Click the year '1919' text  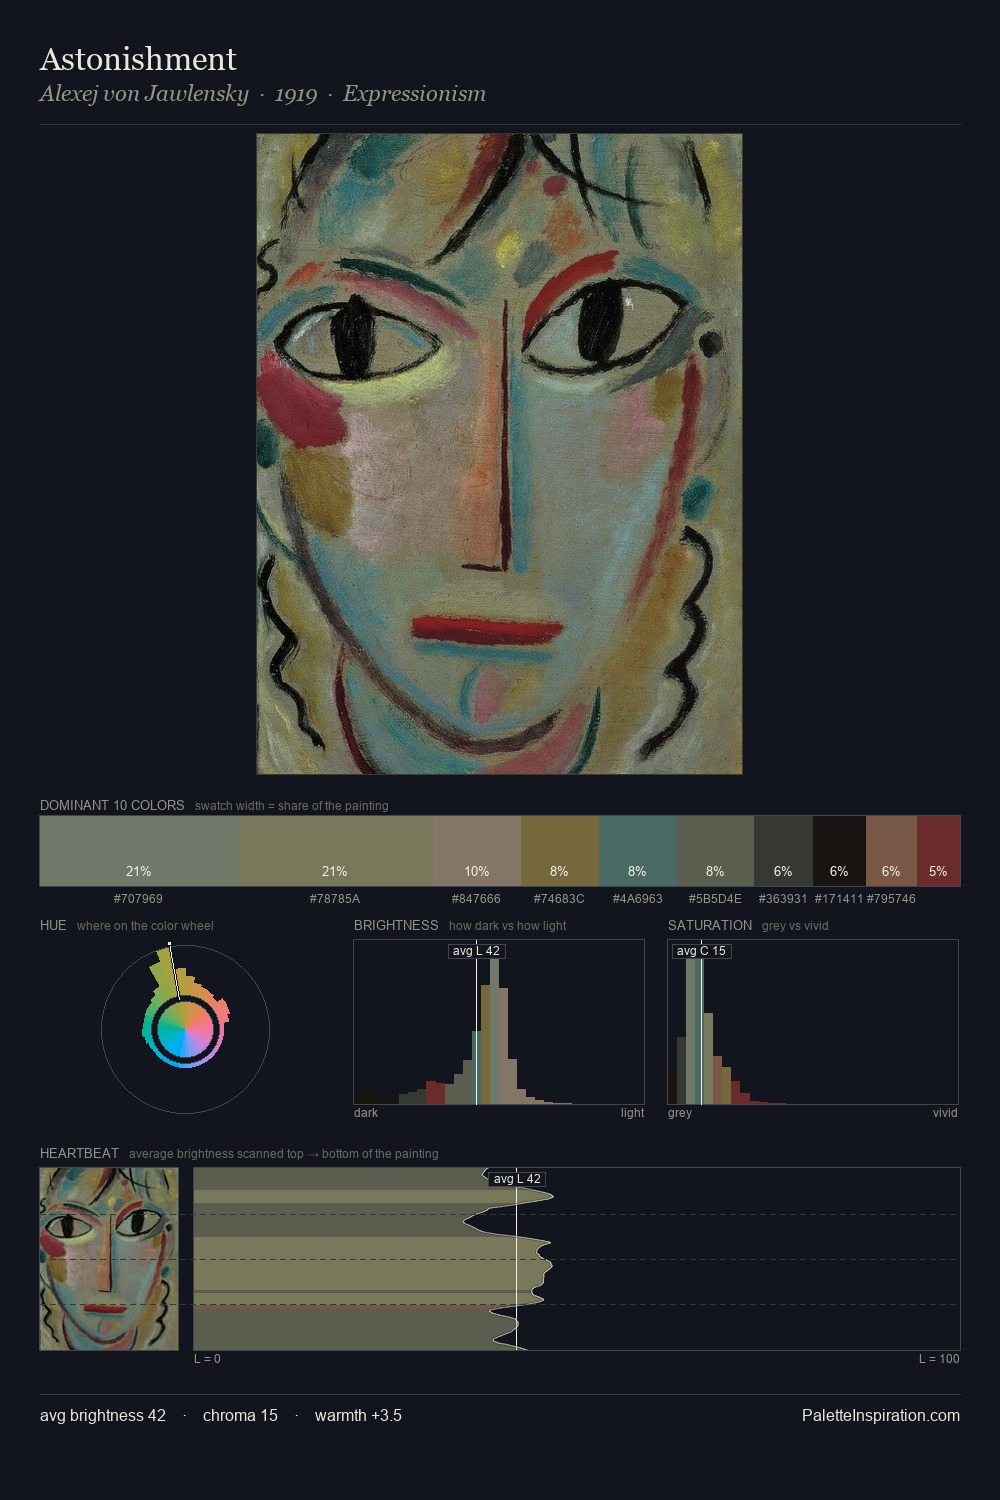click(296, 94)
